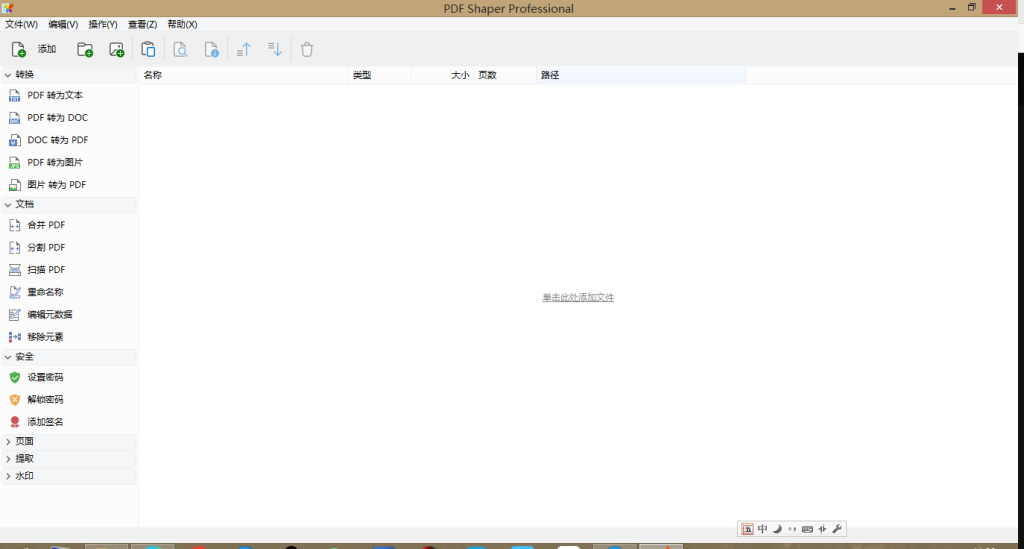Open the 帮助(X) menu
The image size is (1024, 549).
coord(182,24)
